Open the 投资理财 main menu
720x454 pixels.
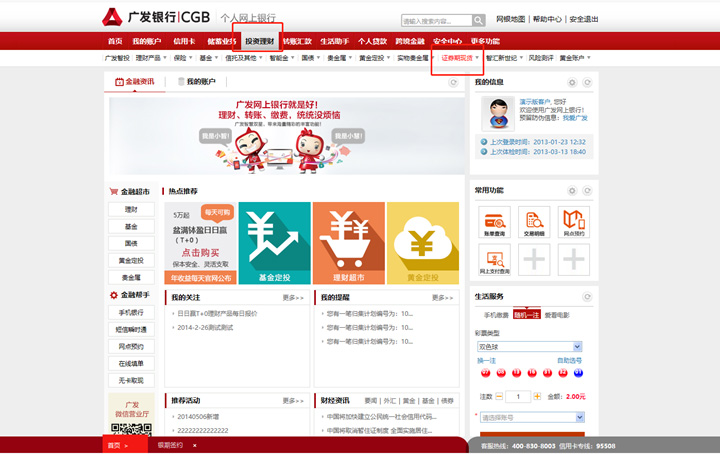point(259,41)
